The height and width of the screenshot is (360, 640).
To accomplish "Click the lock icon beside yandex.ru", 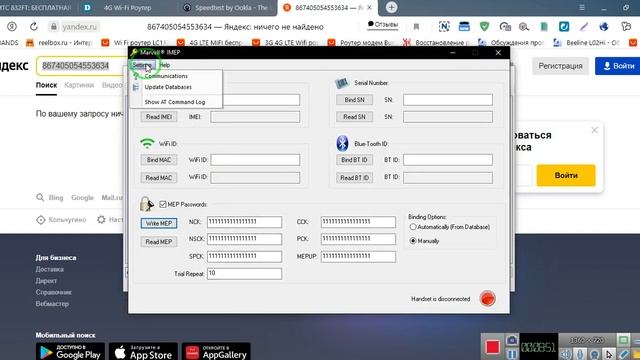I will tap(53, 27).
